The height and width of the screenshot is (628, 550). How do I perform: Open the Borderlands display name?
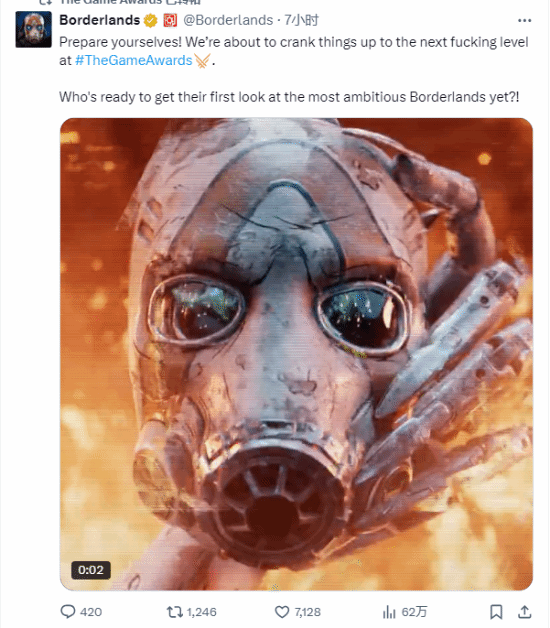pos(99,20)
